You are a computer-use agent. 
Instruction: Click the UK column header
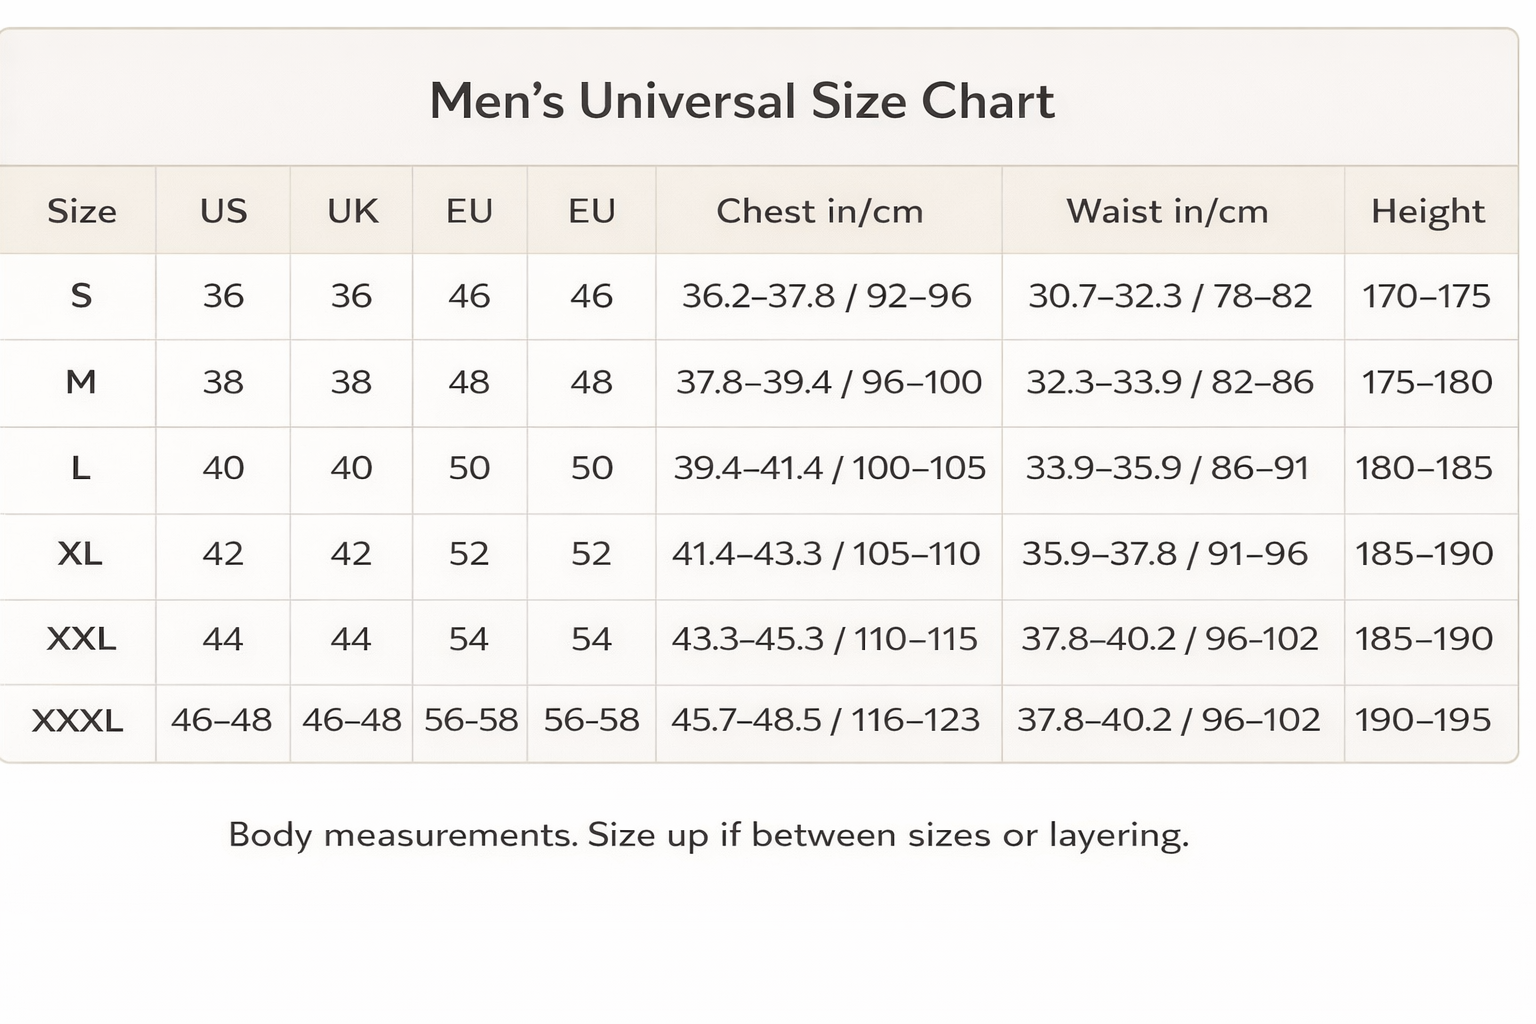click(352, 211)
